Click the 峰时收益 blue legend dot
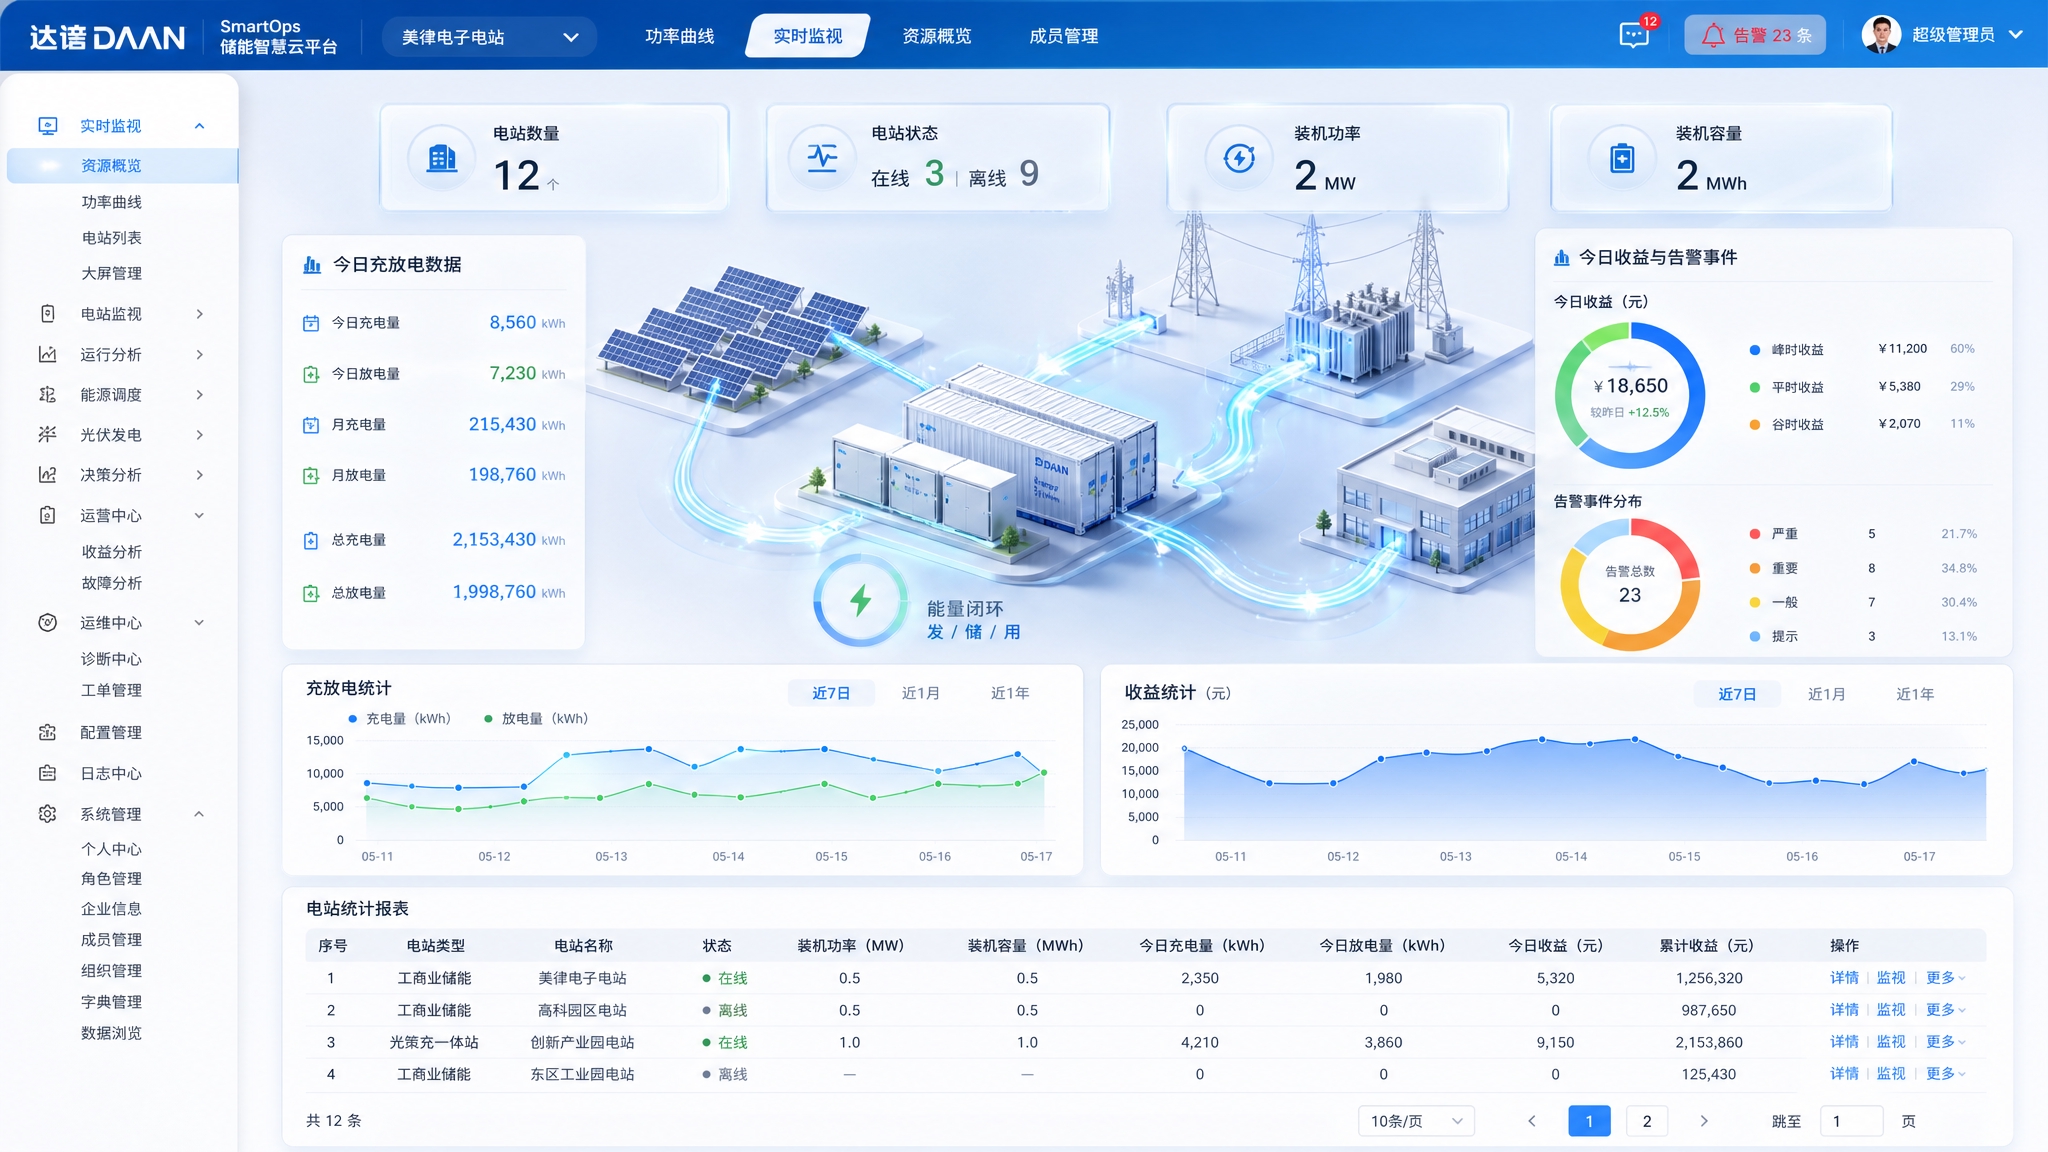The image size is (2048, 1152). pyautogui.click(x=1754, y=350)
